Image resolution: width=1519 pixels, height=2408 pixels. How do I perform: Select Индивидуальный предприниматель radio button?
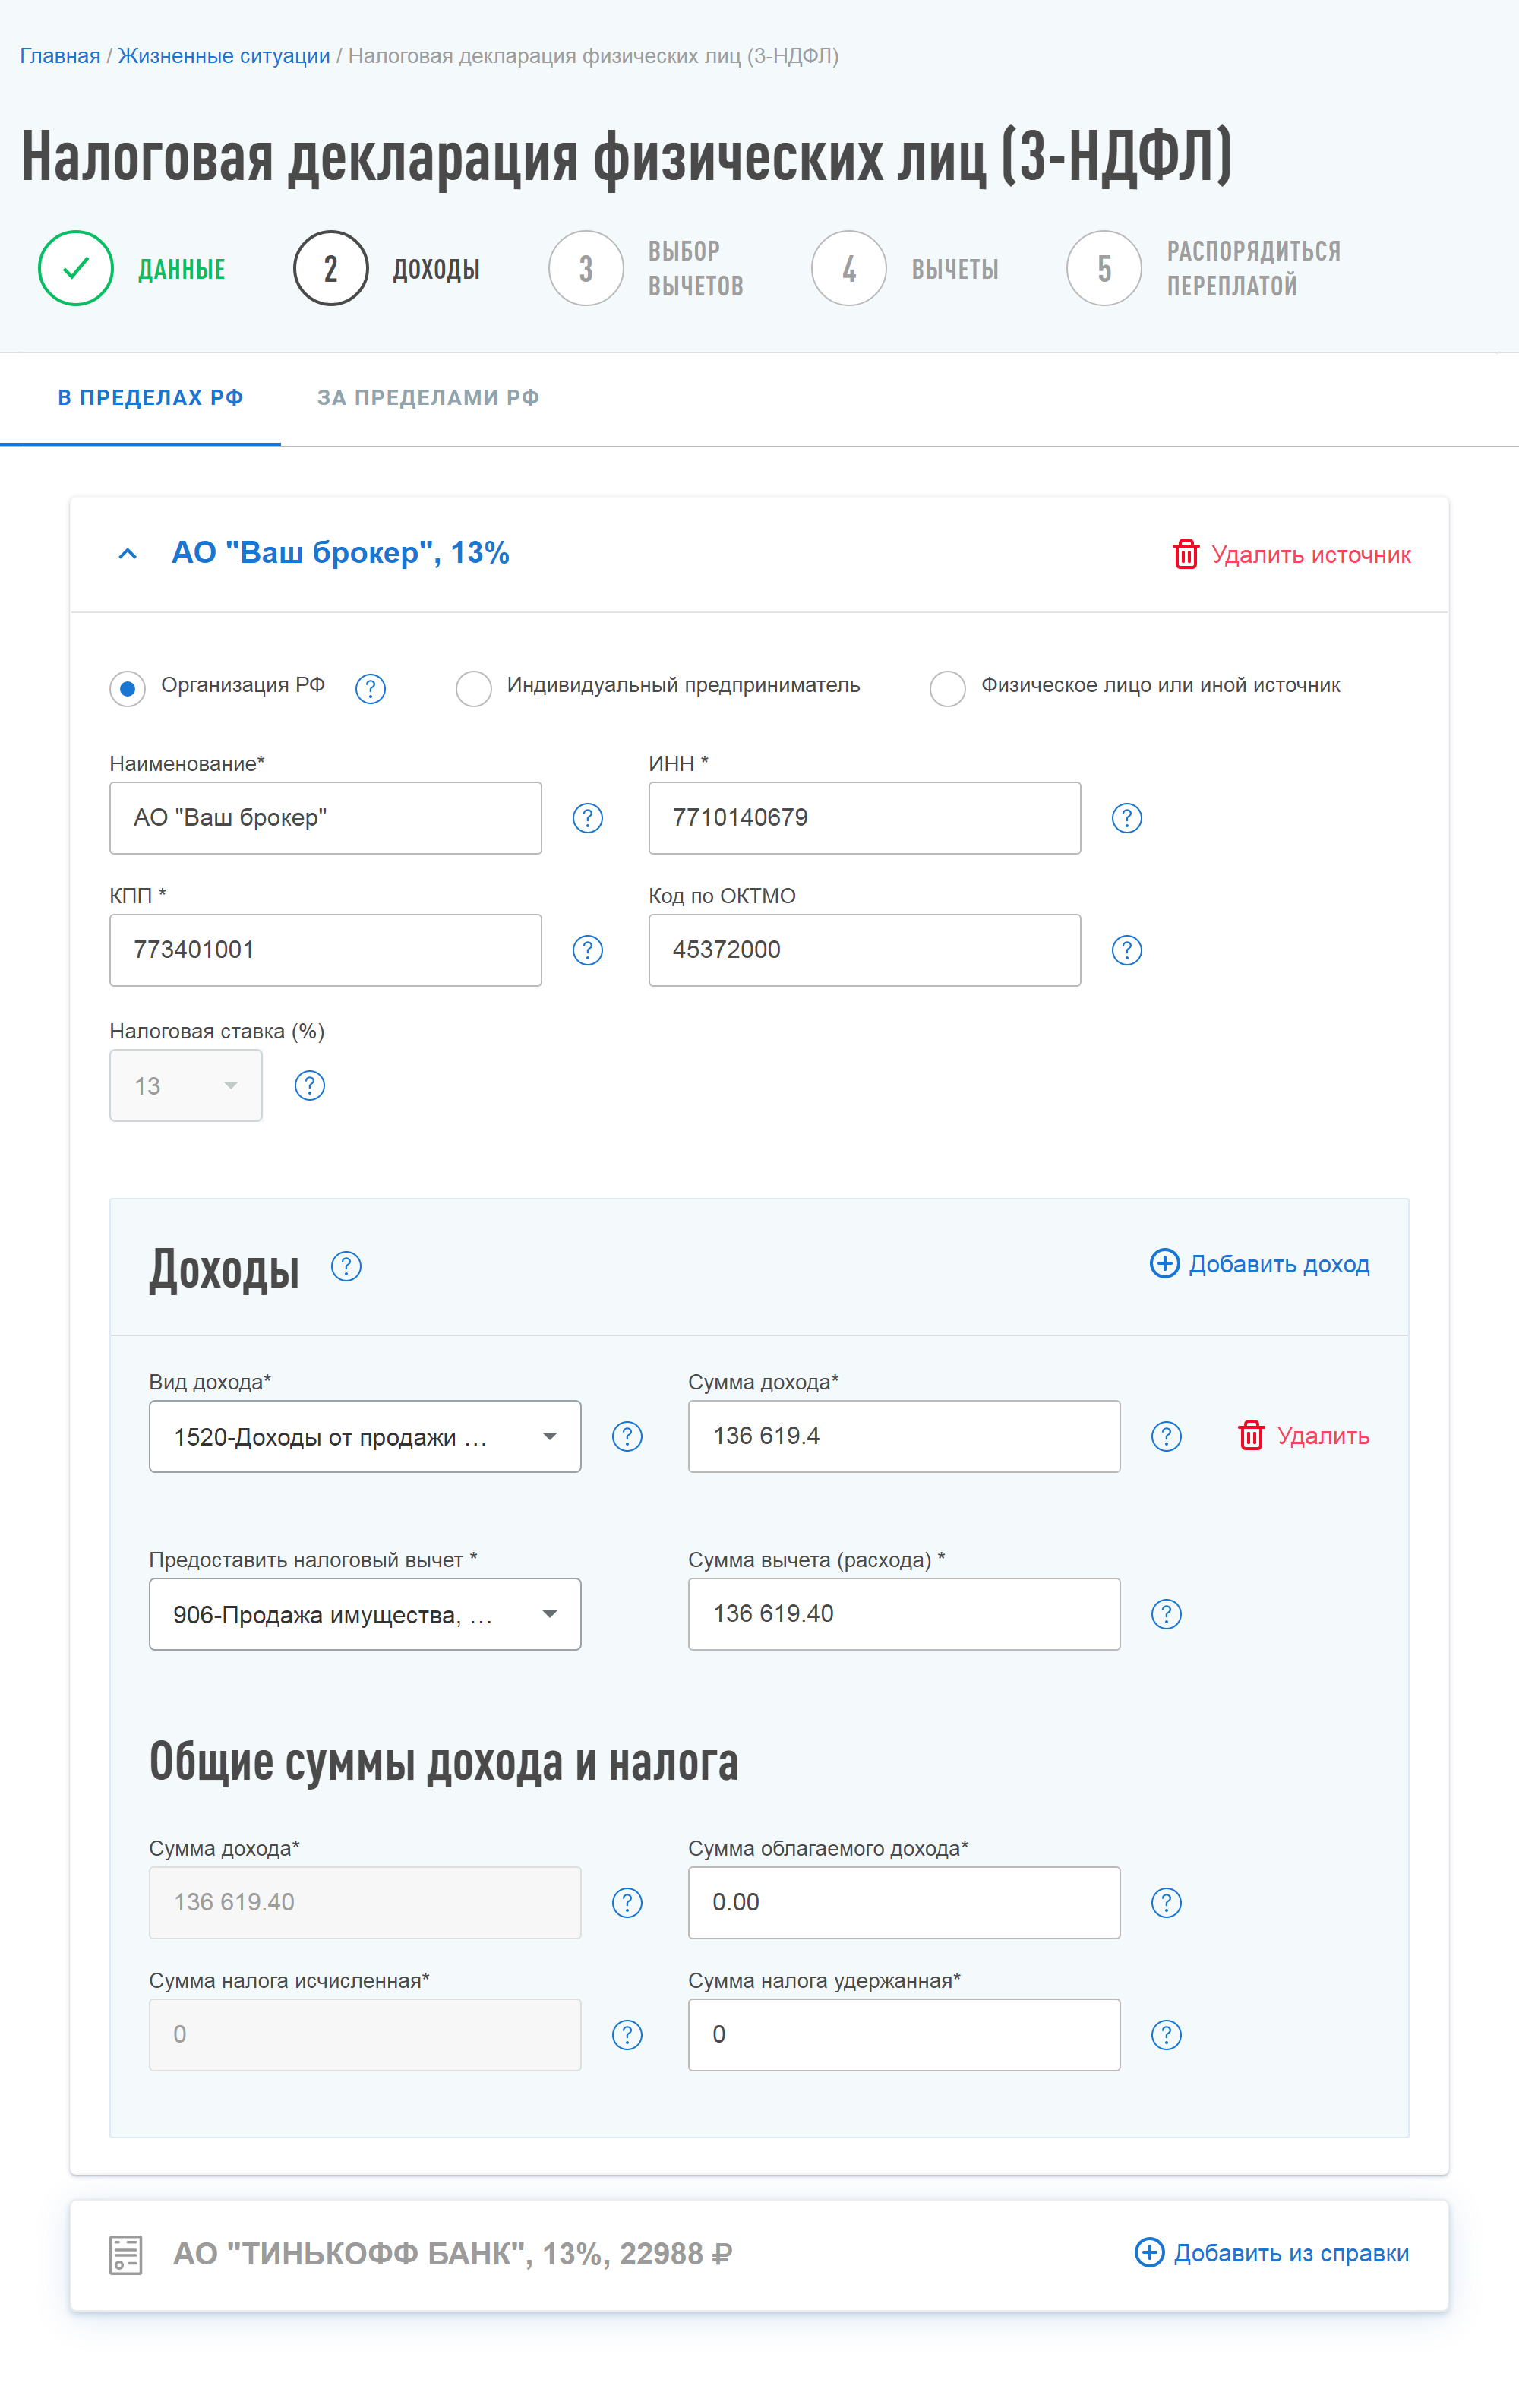pos(473,688)
